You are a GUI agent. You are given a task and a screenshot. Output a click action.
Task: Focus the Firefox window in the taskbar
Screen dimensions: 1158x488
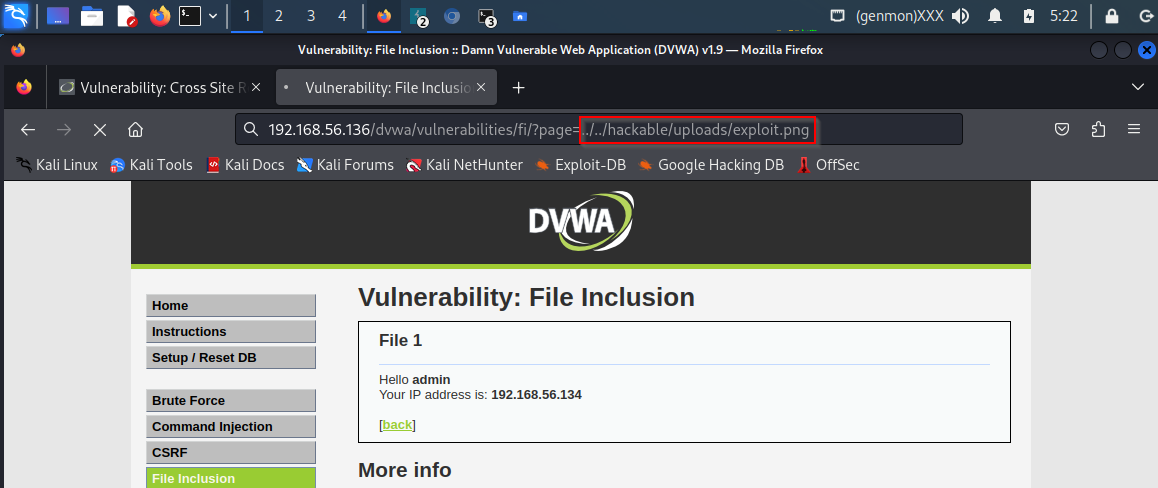point(384,16)
